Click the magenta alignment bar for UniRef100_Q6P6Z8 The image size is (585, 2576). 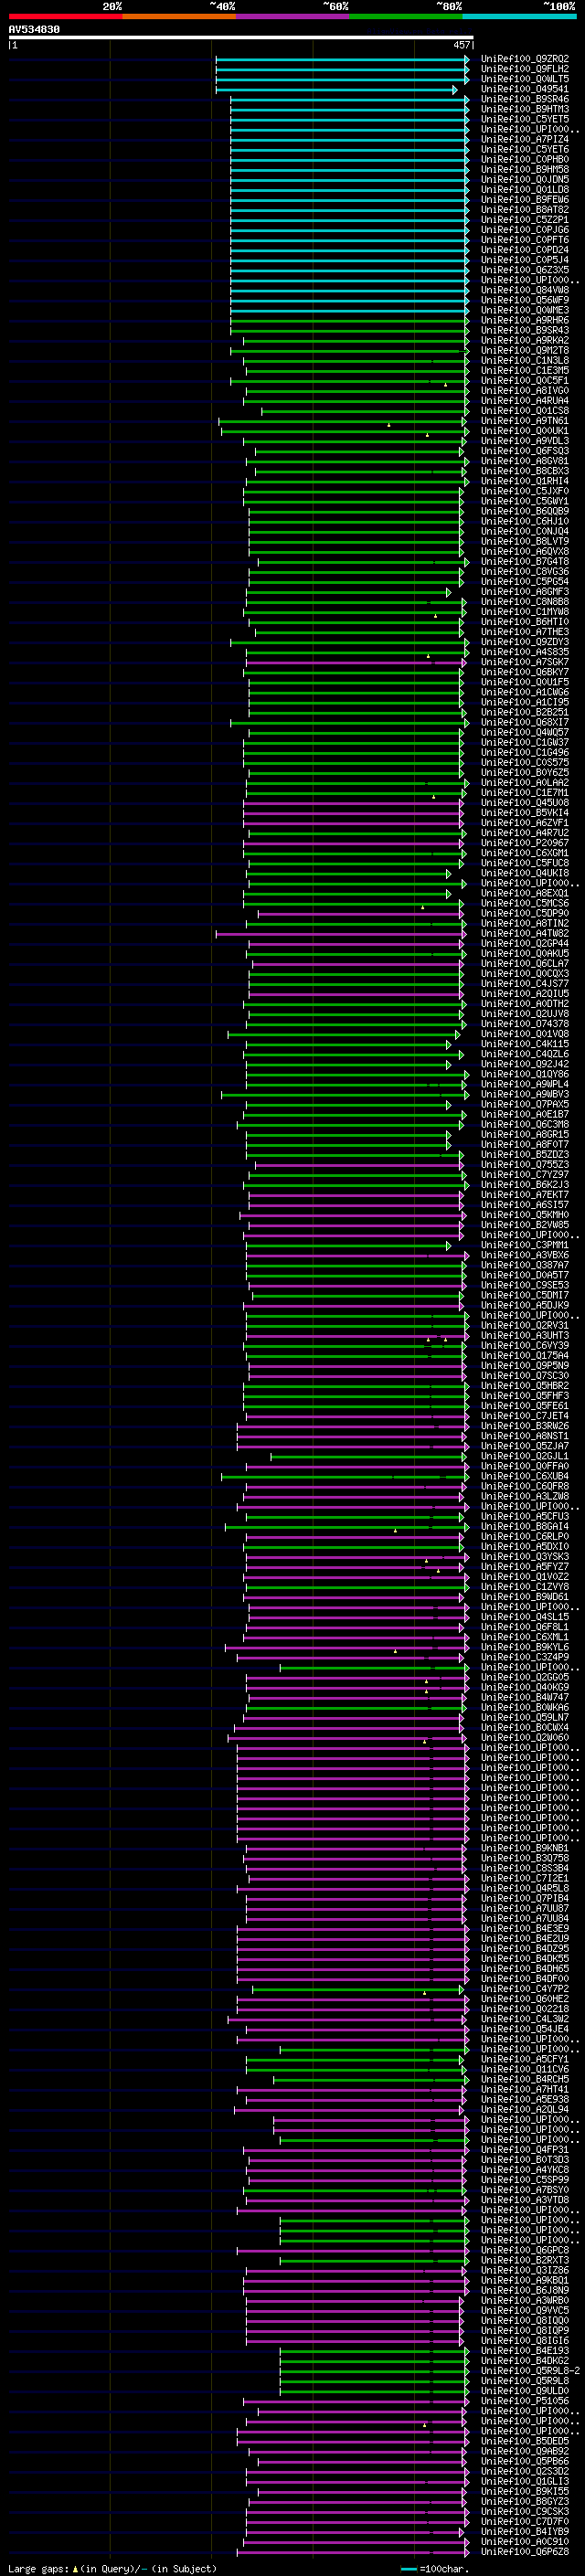point(352,2552)
